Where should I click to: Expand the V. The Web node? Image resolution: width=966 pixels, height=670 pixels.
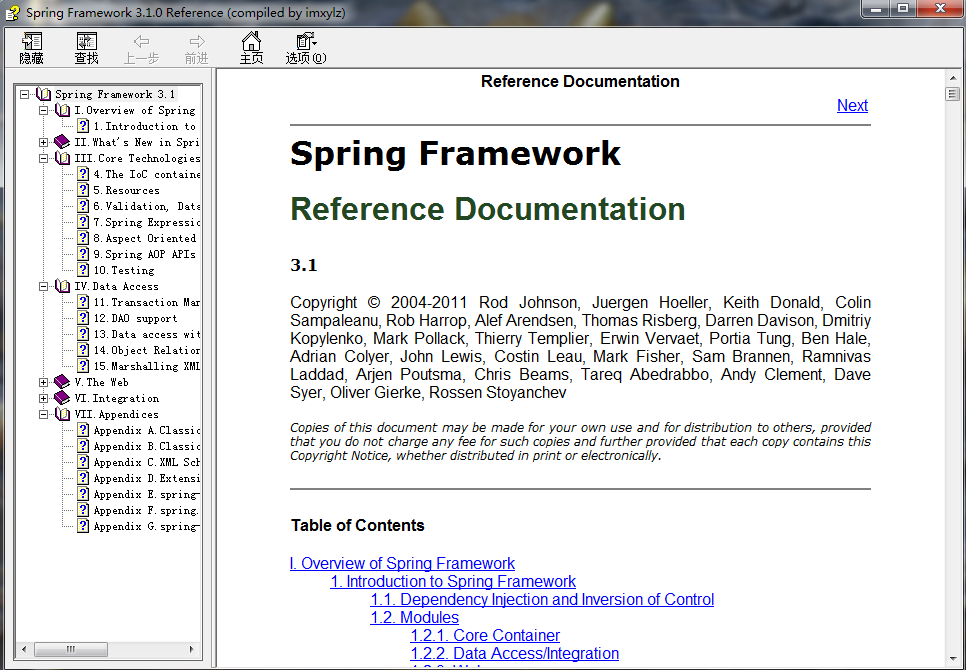[44, 382]
